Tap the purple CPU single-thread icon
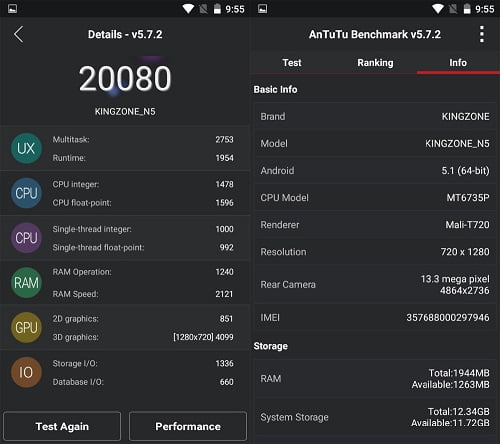 26,238
